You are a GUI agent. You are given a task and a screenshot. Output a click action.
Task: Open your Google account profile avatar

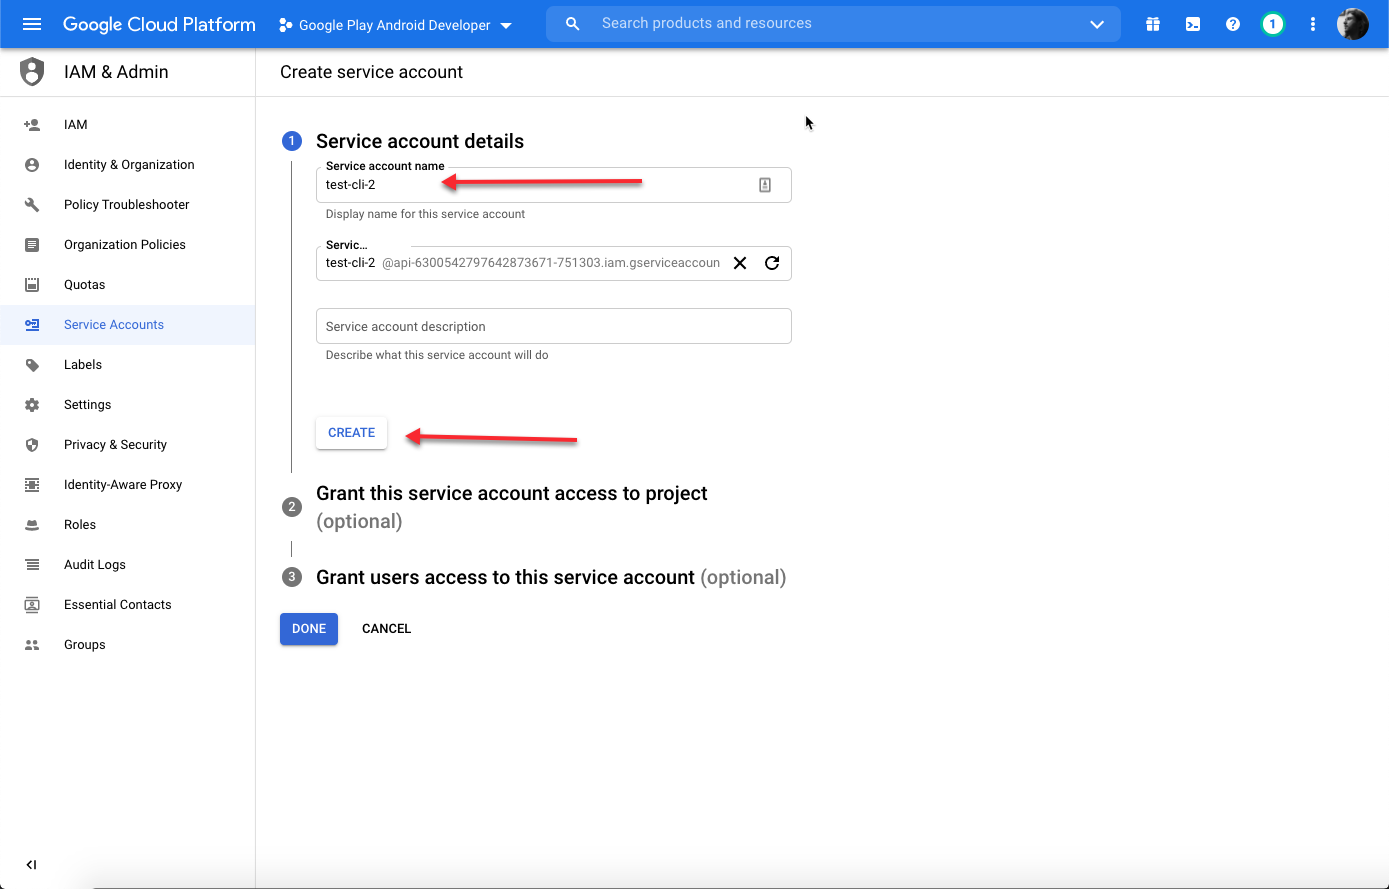click(x=1352, y=24)
